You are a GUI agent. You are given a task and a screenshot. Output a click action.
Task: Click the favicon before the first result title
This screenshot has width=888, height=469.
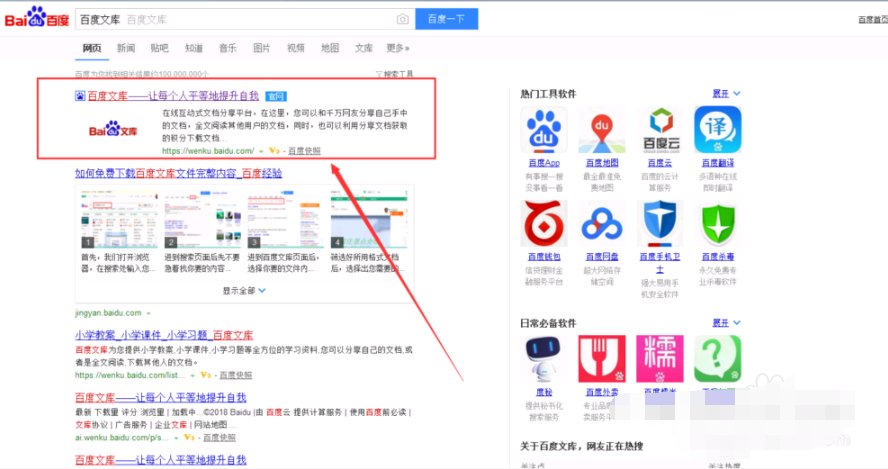tap(80, 96)
